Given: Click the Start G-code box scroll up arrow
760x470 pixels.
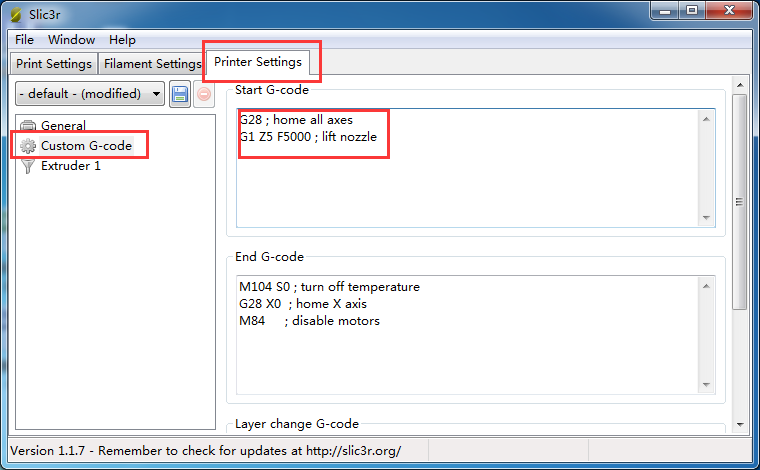Looking at the screenshot, I should 706,119.
